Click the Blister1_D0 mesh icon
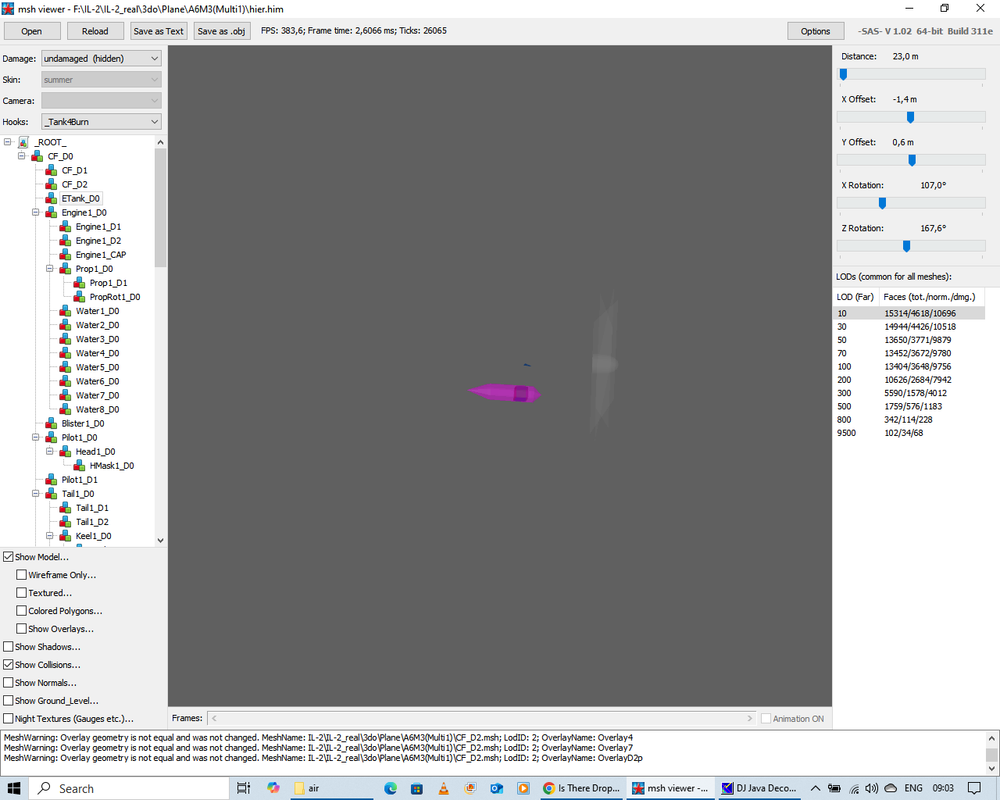Viewport: 1000px width, 800px height. pyautogui.click(x=52, y=423)
